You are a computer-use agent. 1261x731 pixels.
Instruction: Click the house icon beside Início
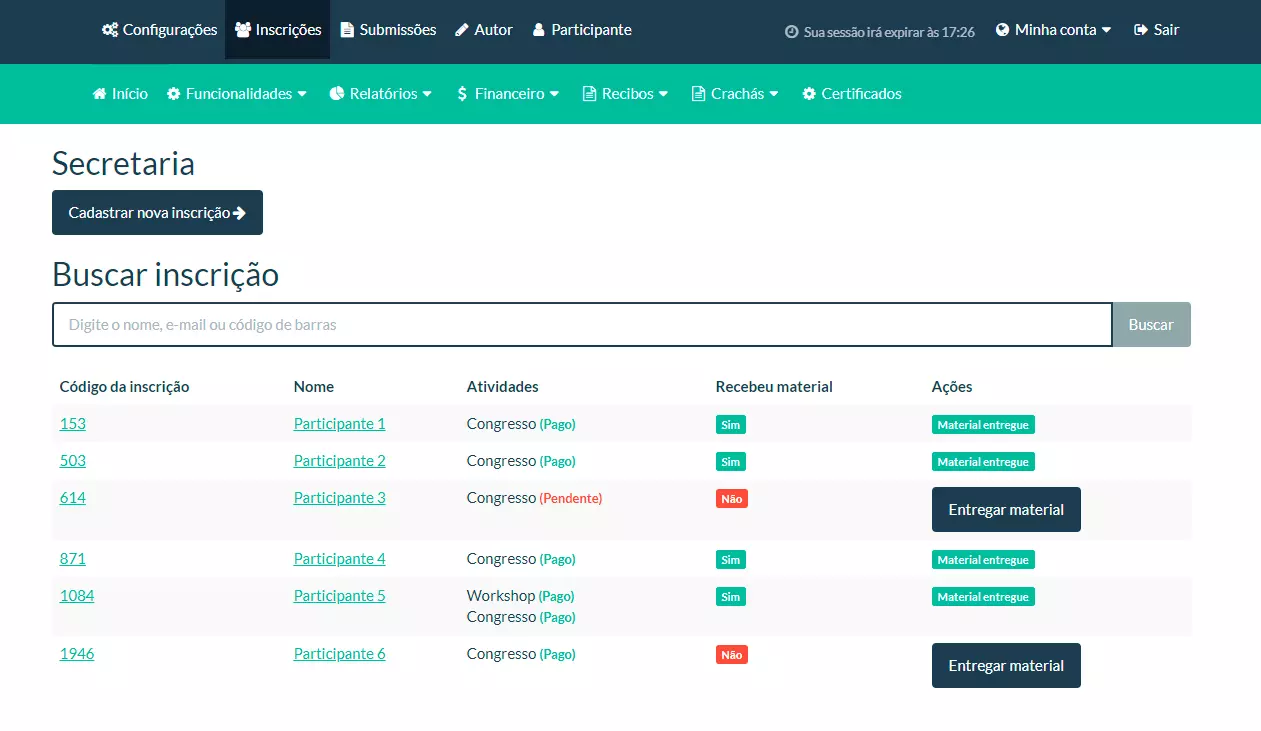[x=99, y=94]
